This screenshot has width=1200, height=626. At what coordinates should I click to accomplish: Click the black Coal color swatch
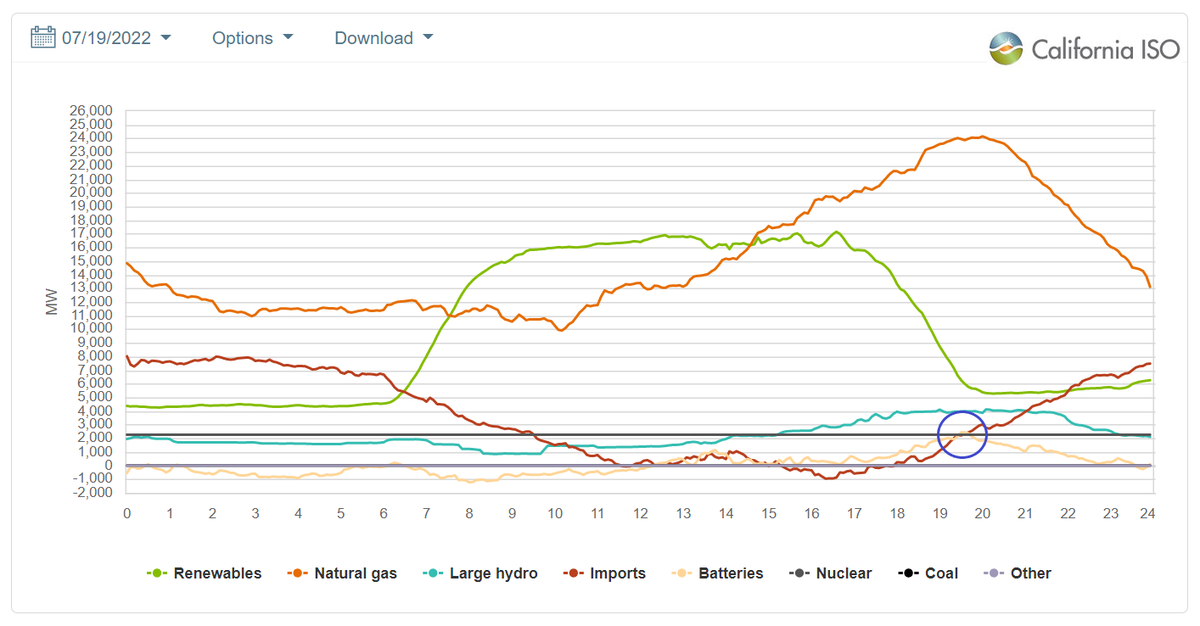[906, 572]
